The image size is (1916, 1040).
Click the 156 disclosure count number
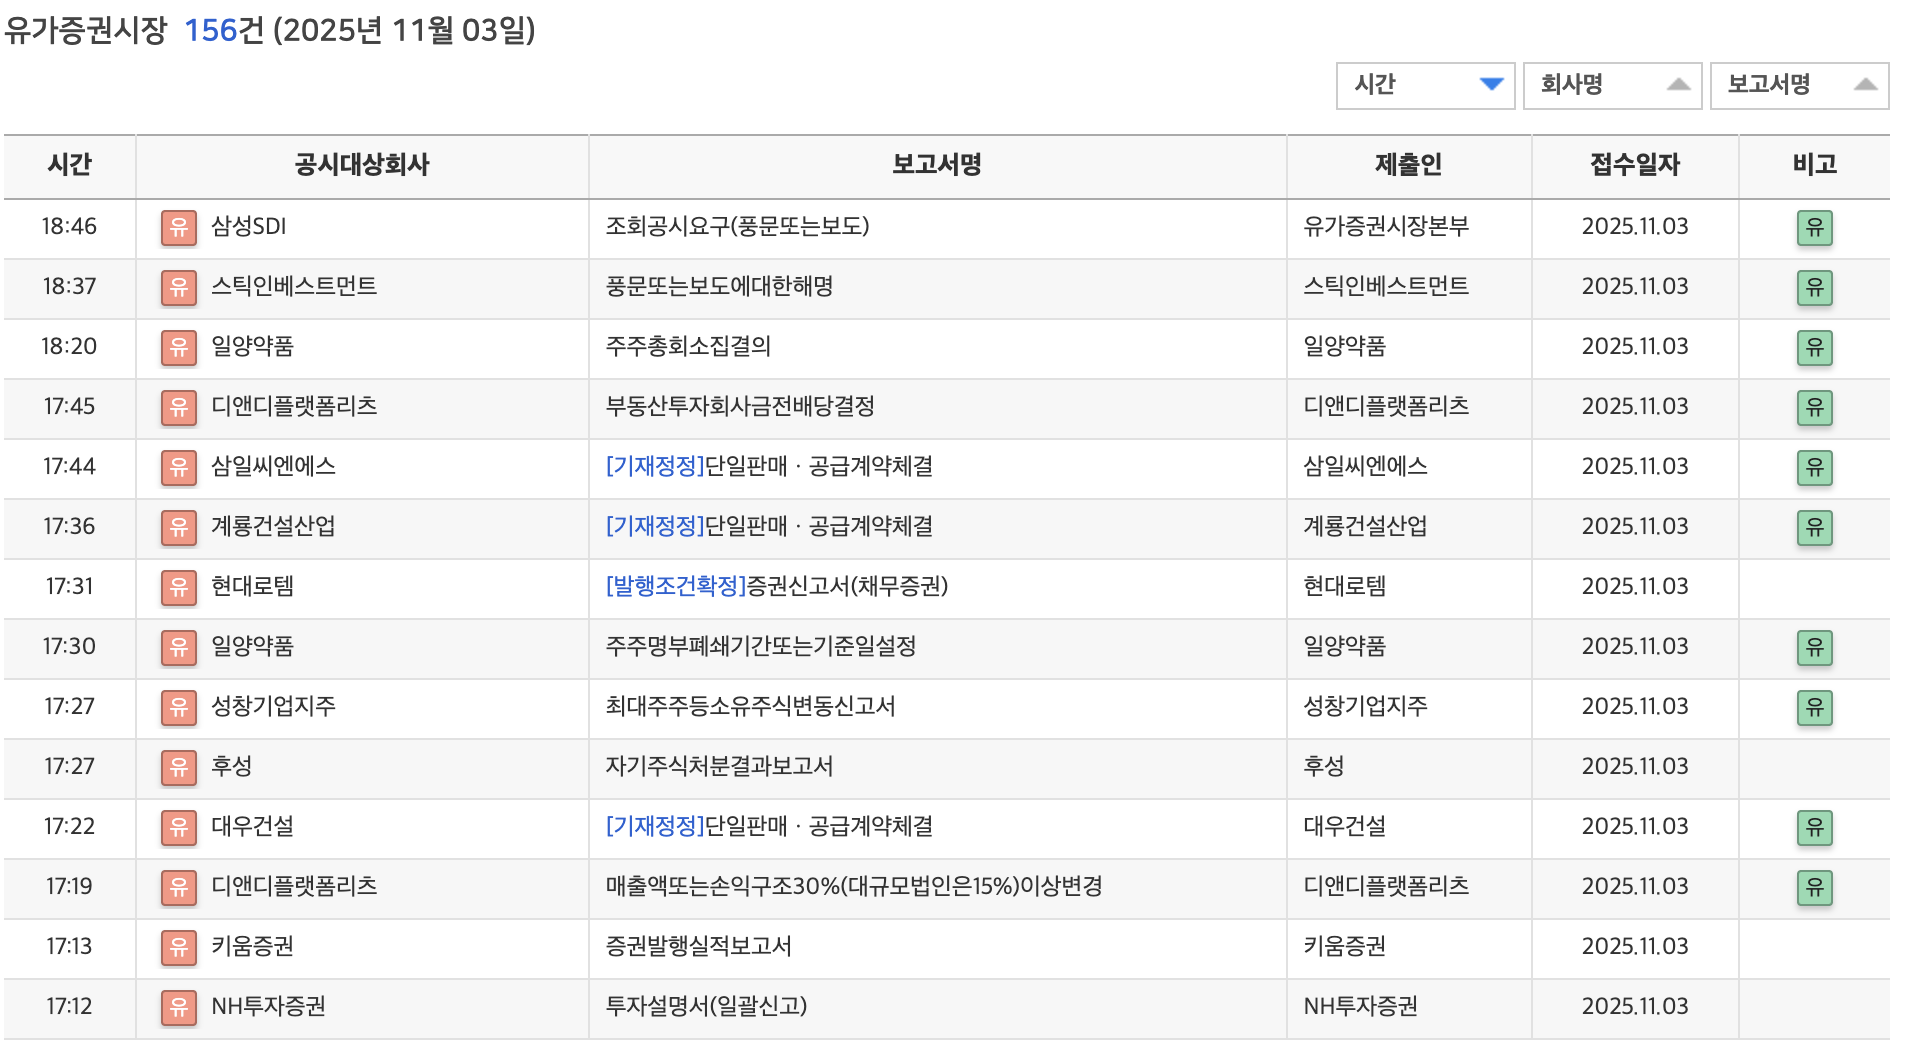pos(210,30)
